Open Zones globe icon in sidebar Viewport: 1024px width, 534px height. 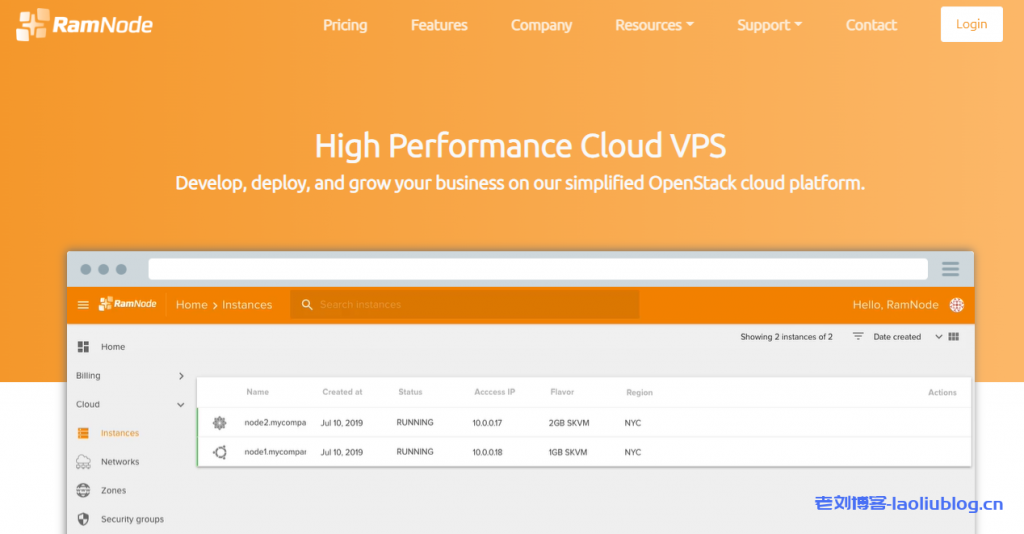coord(83,491)
